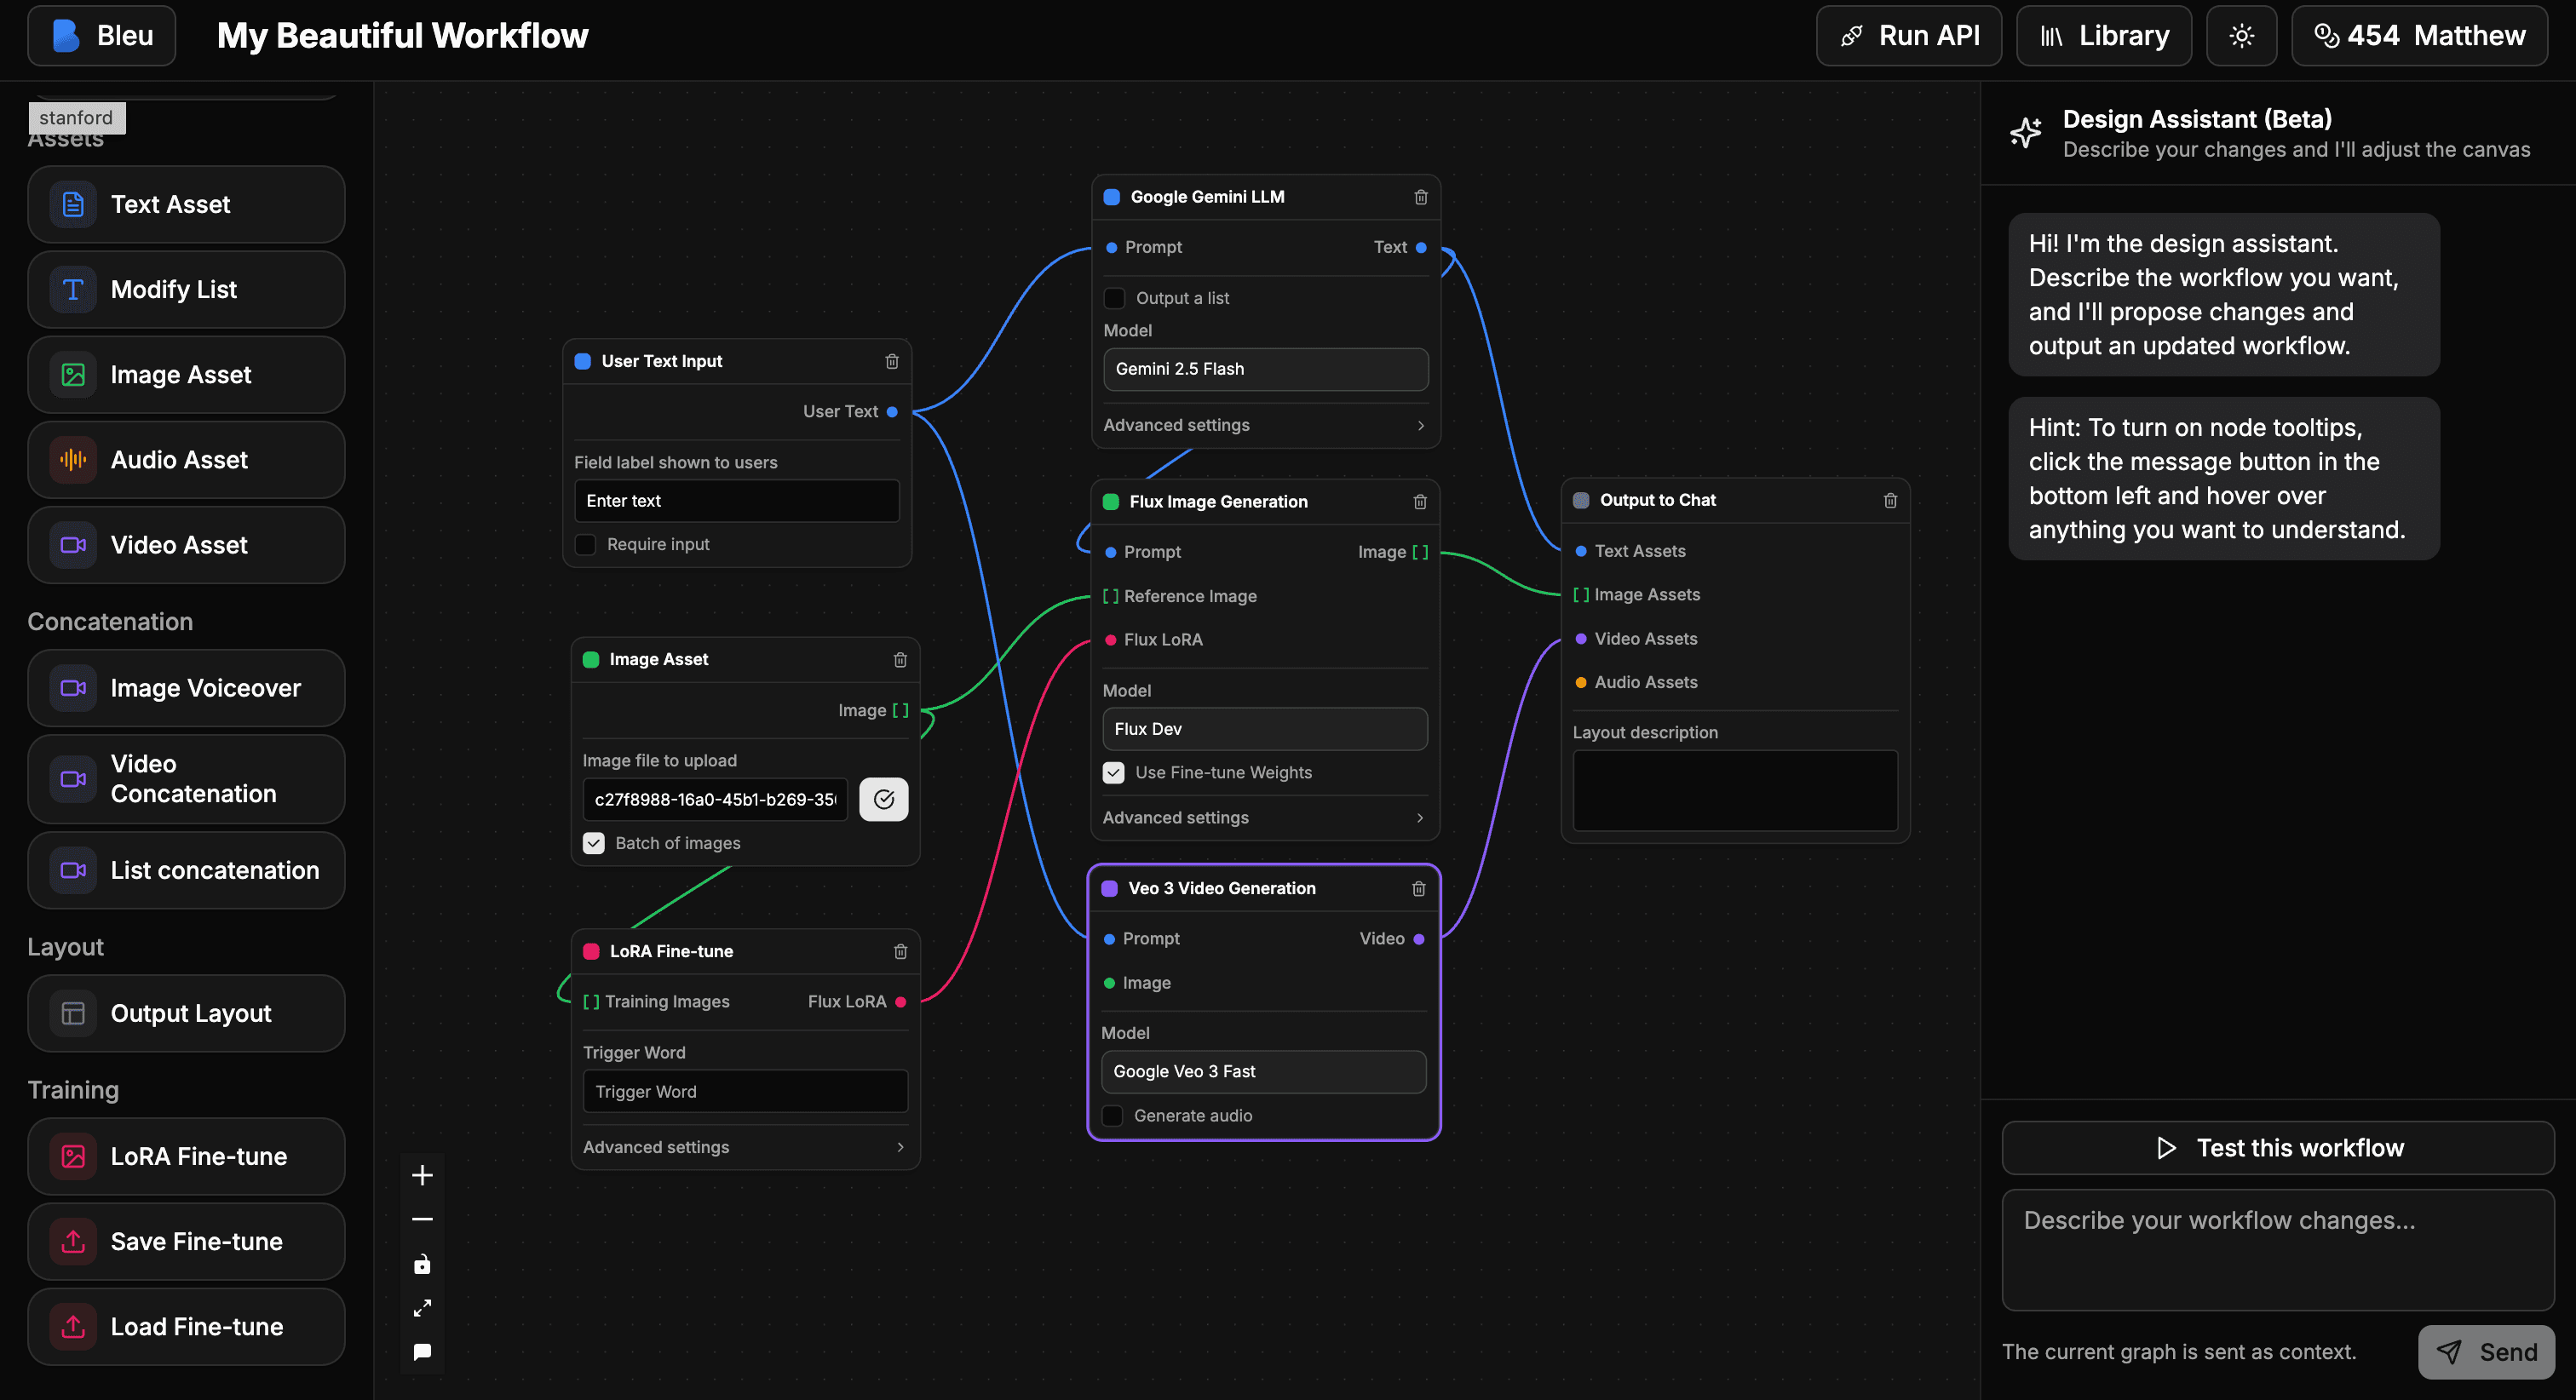The width and height of the screenshot is (2576, 1400).
Task: Select Save Fine-tune sidebar item
Action: coord(187,1241)
